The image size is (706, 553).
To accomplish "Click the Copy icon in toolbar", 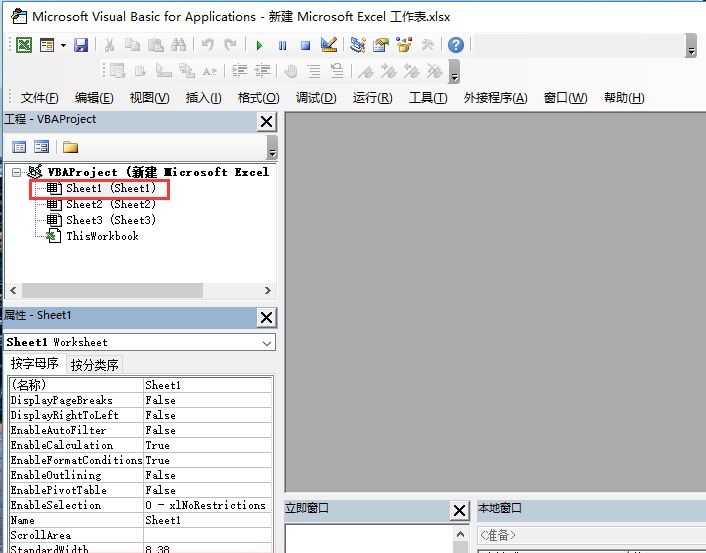I will tap(132, 45).
